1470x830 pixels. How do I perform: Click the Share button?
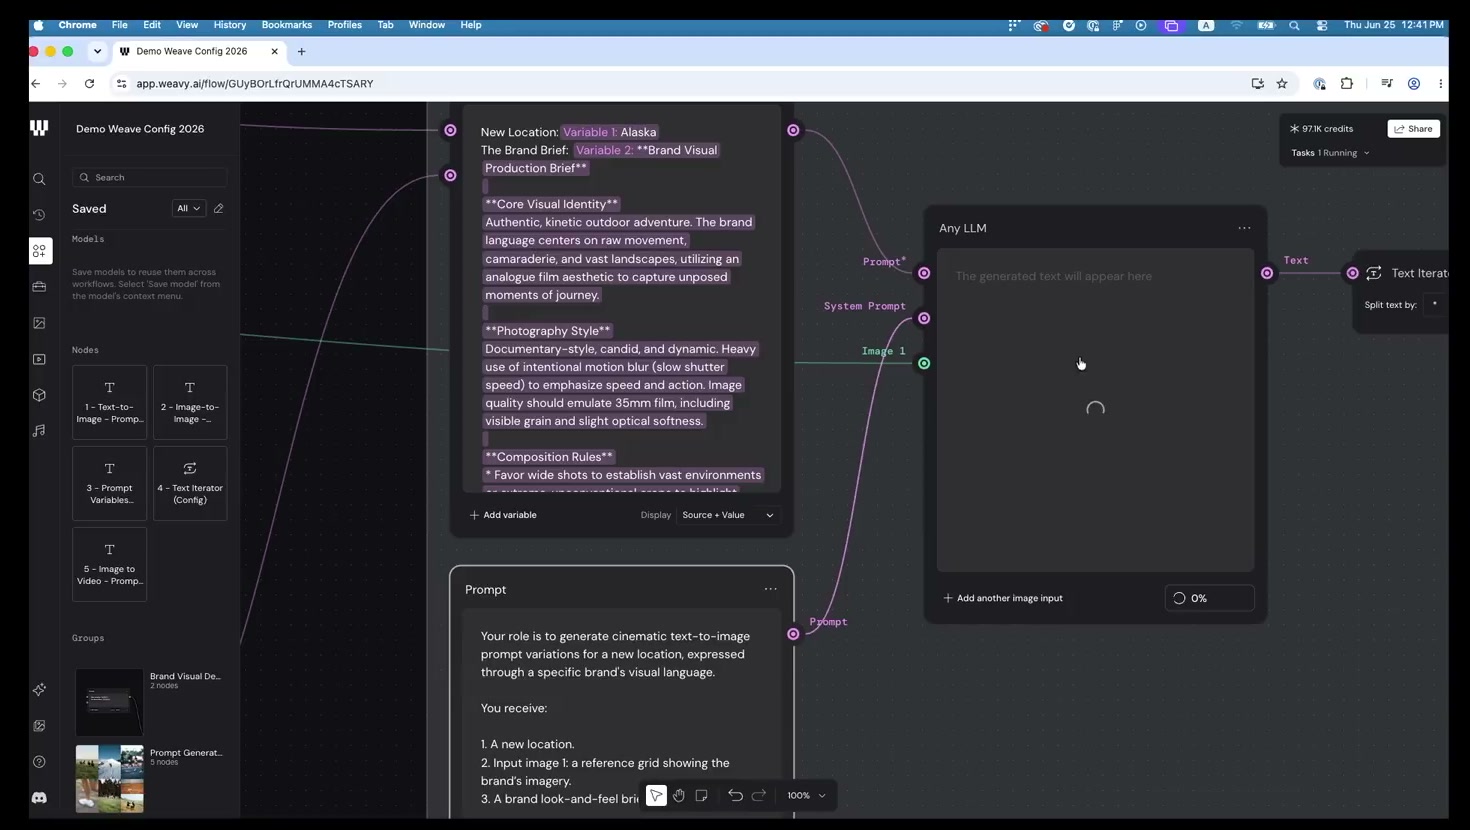click(x=1413, y=129)
